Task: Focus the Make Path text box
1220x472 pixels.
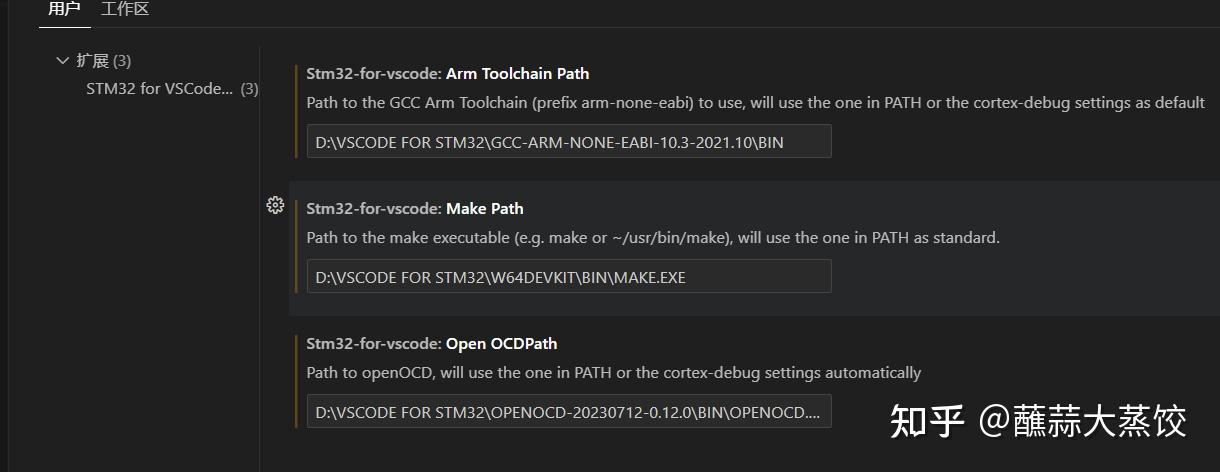Action: 568,277
